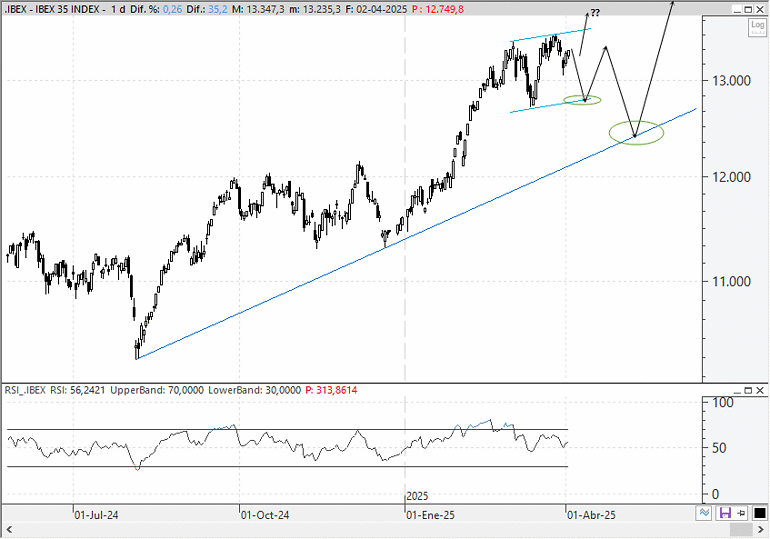Click the UpperBand: 70,0000 label
The image size is (770, 539).
pos(157,391)
